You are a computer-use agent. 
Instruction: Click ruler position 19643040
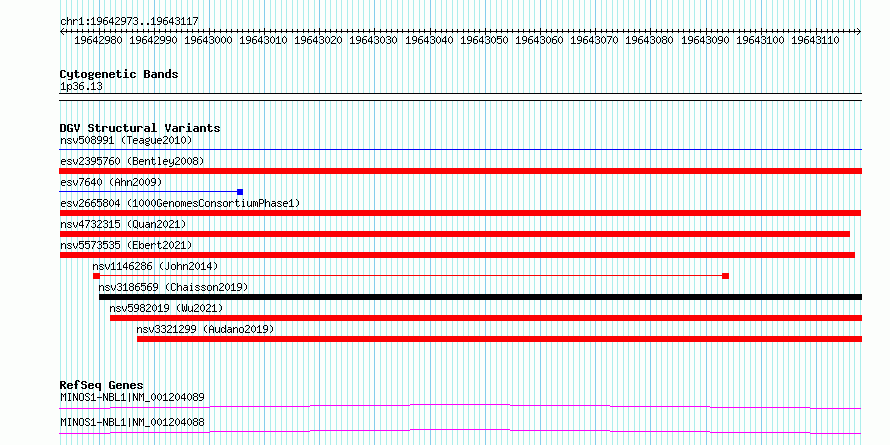click(429, 40)
